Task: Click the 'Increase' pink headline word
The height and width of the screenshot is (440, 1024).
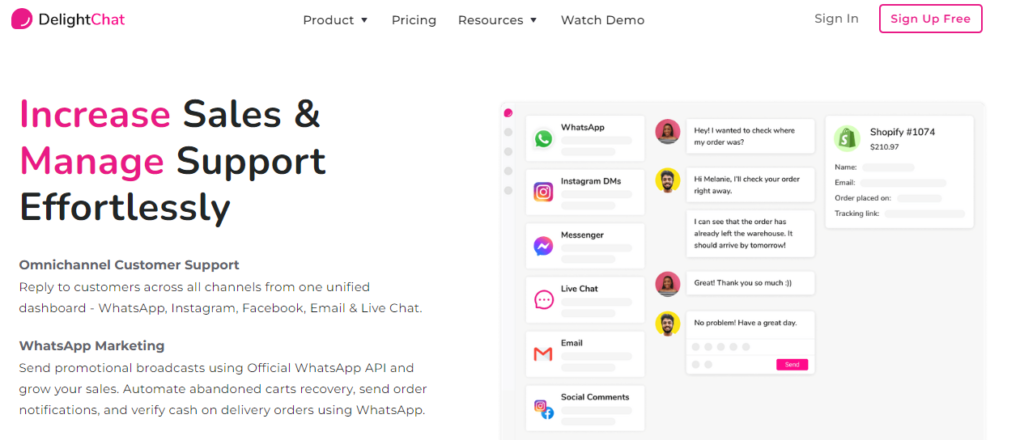Action: coord(95,113)
